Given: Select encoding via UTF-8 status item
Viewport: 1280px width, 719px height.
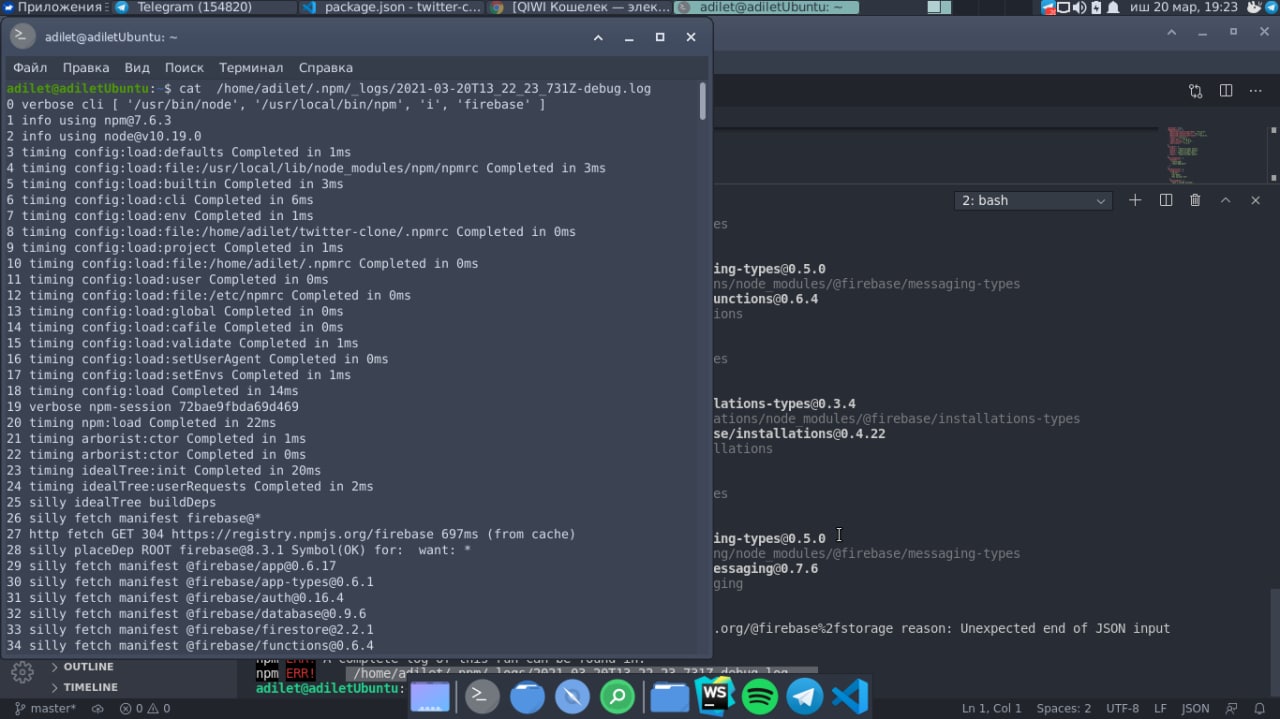Looking at the screenshot, I should [1122, 708].
